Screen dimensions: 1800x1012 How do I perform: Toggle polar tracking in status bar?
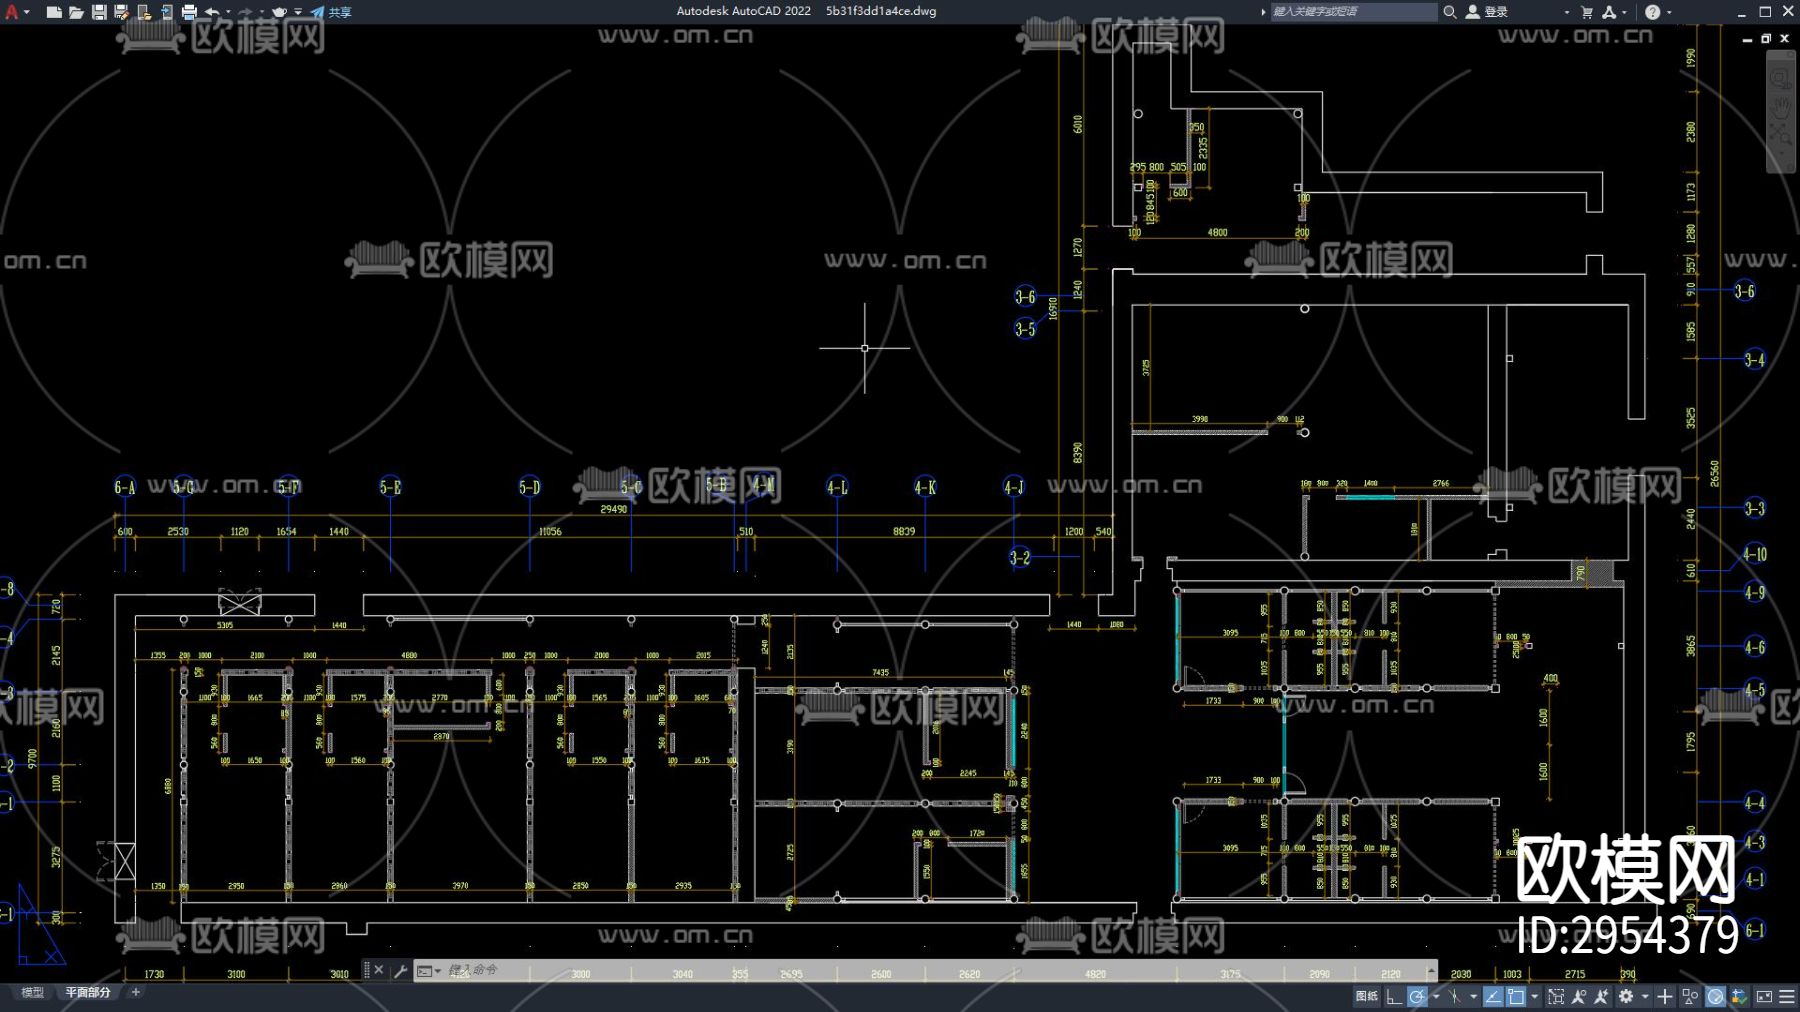[1417, 996]
